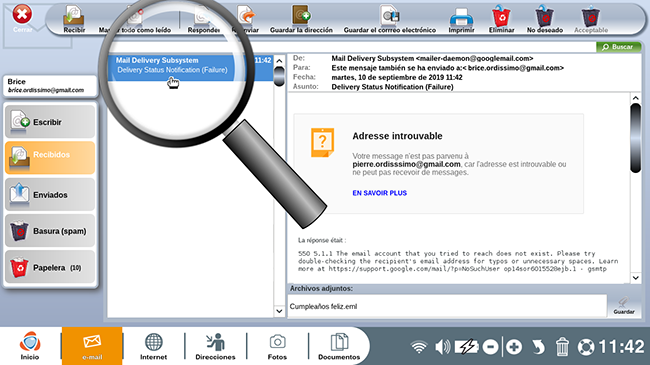This screenshot has width=650, height=365.
Task: Click the taskbar trash can icon
Action: 562,347
